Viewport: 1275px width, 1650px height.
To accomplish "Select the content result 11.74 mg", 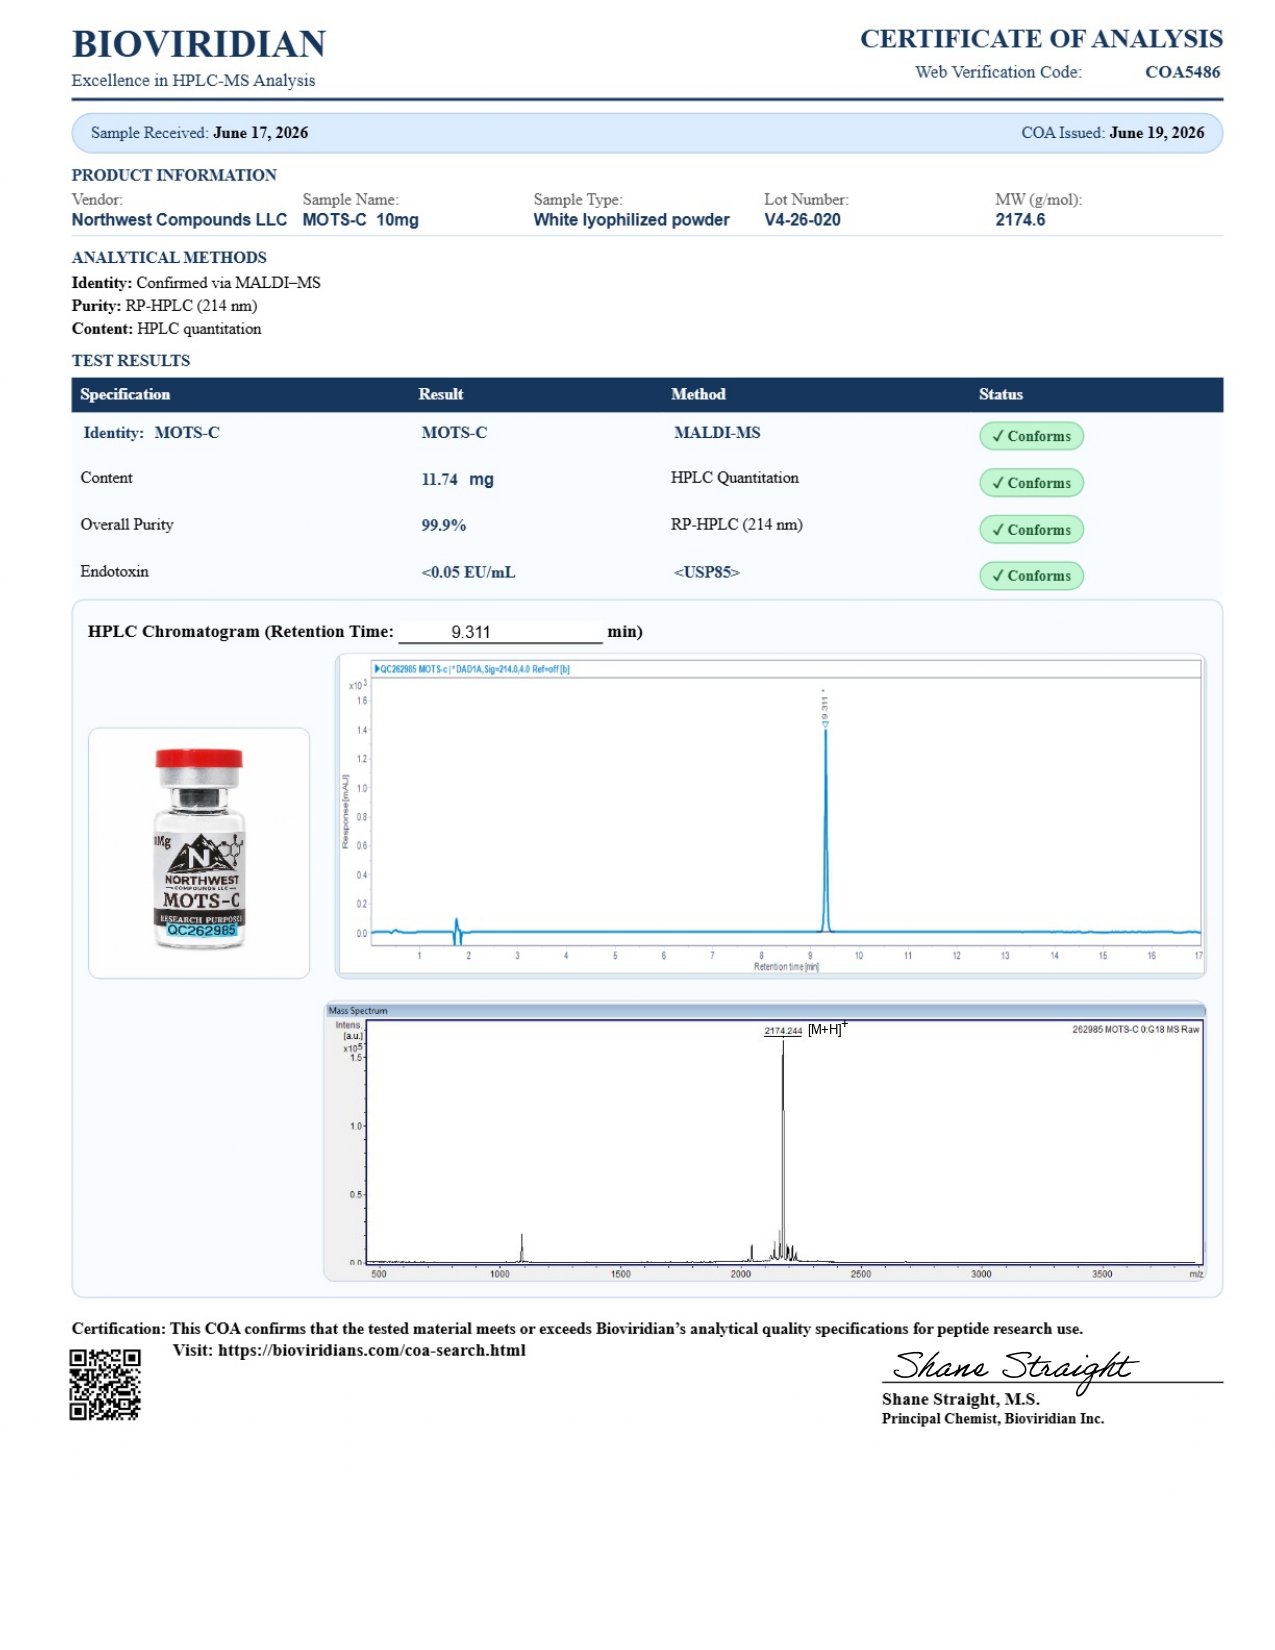I will coord(457,479).
